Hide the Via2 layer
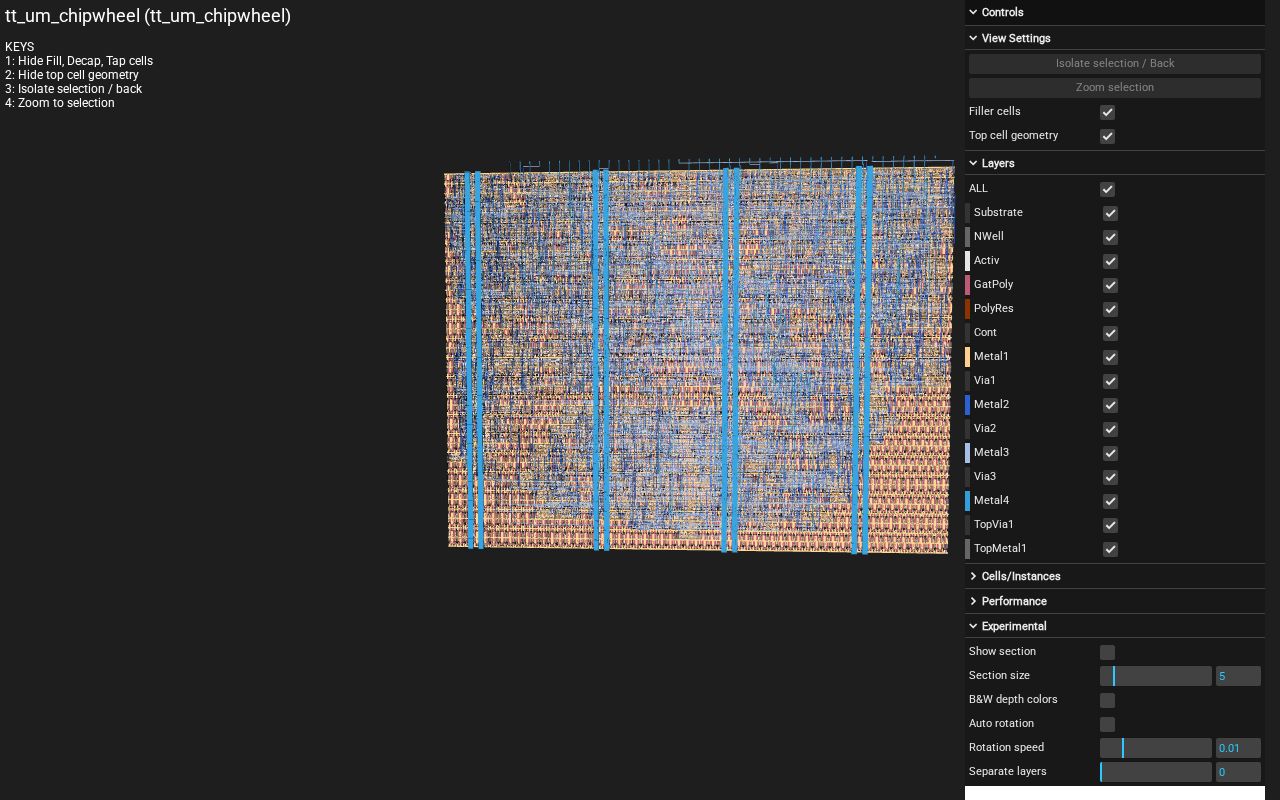Screen dimensions: 1280x800 tap(1110, 429)
